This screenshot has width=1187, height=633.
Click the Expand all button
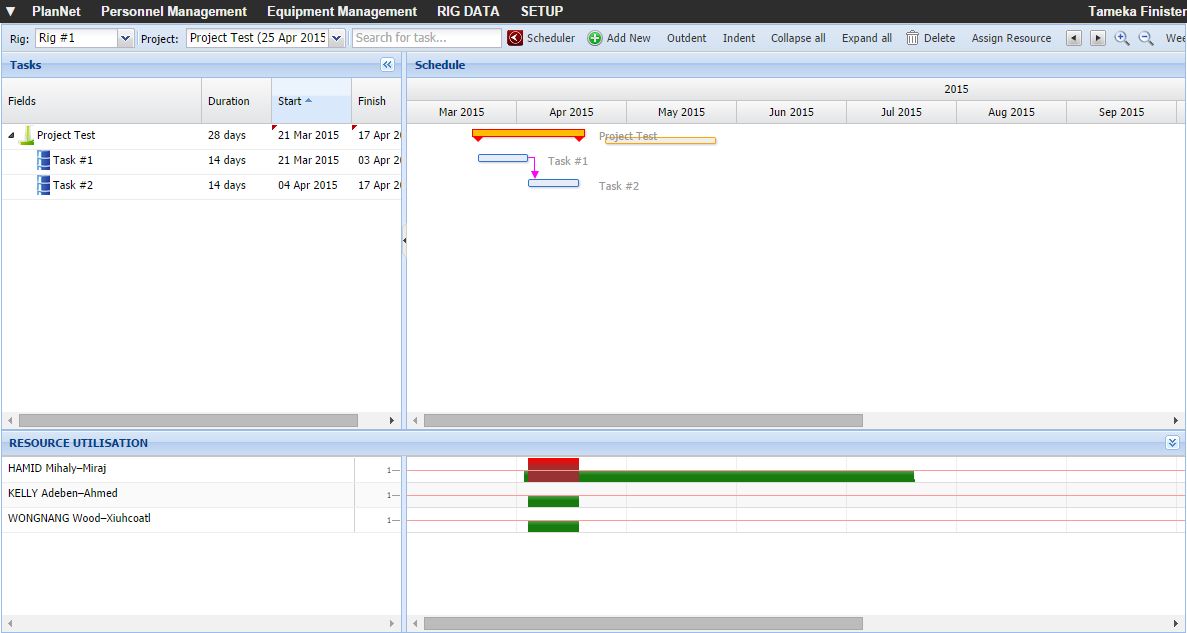click(x=866, y=38)
